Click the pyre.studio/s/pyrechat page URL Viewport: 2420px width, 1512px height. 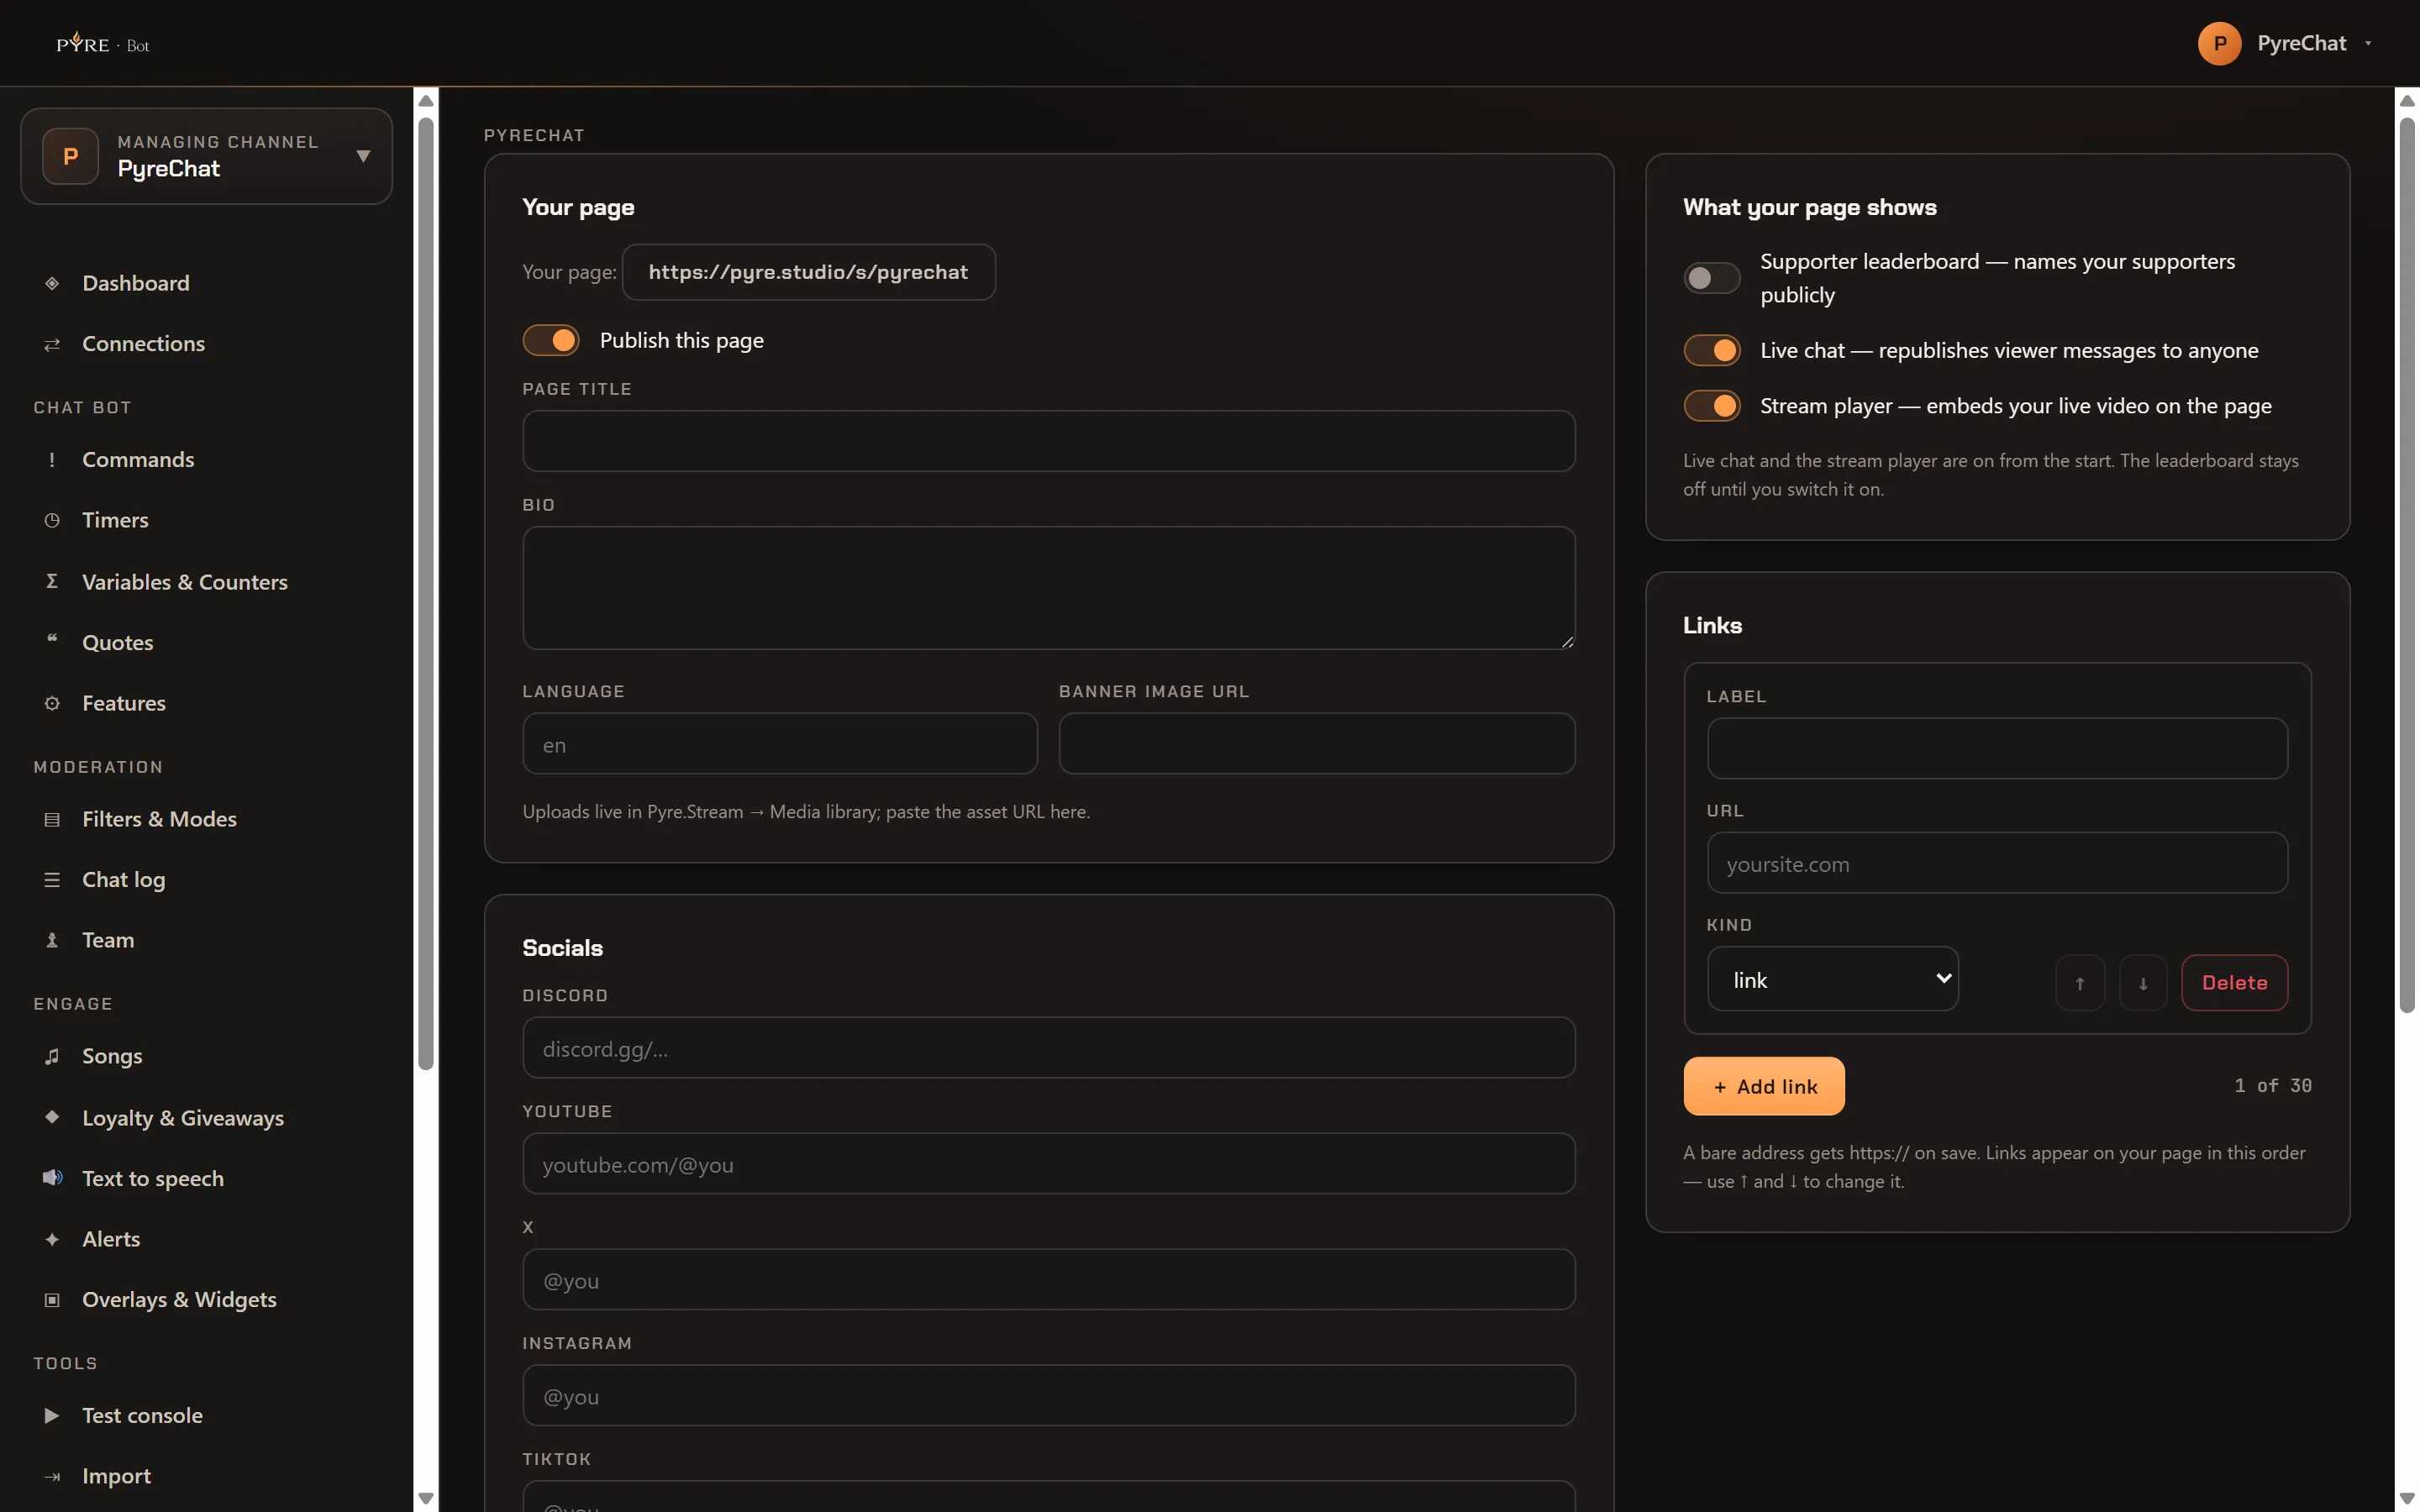point(808,272)
